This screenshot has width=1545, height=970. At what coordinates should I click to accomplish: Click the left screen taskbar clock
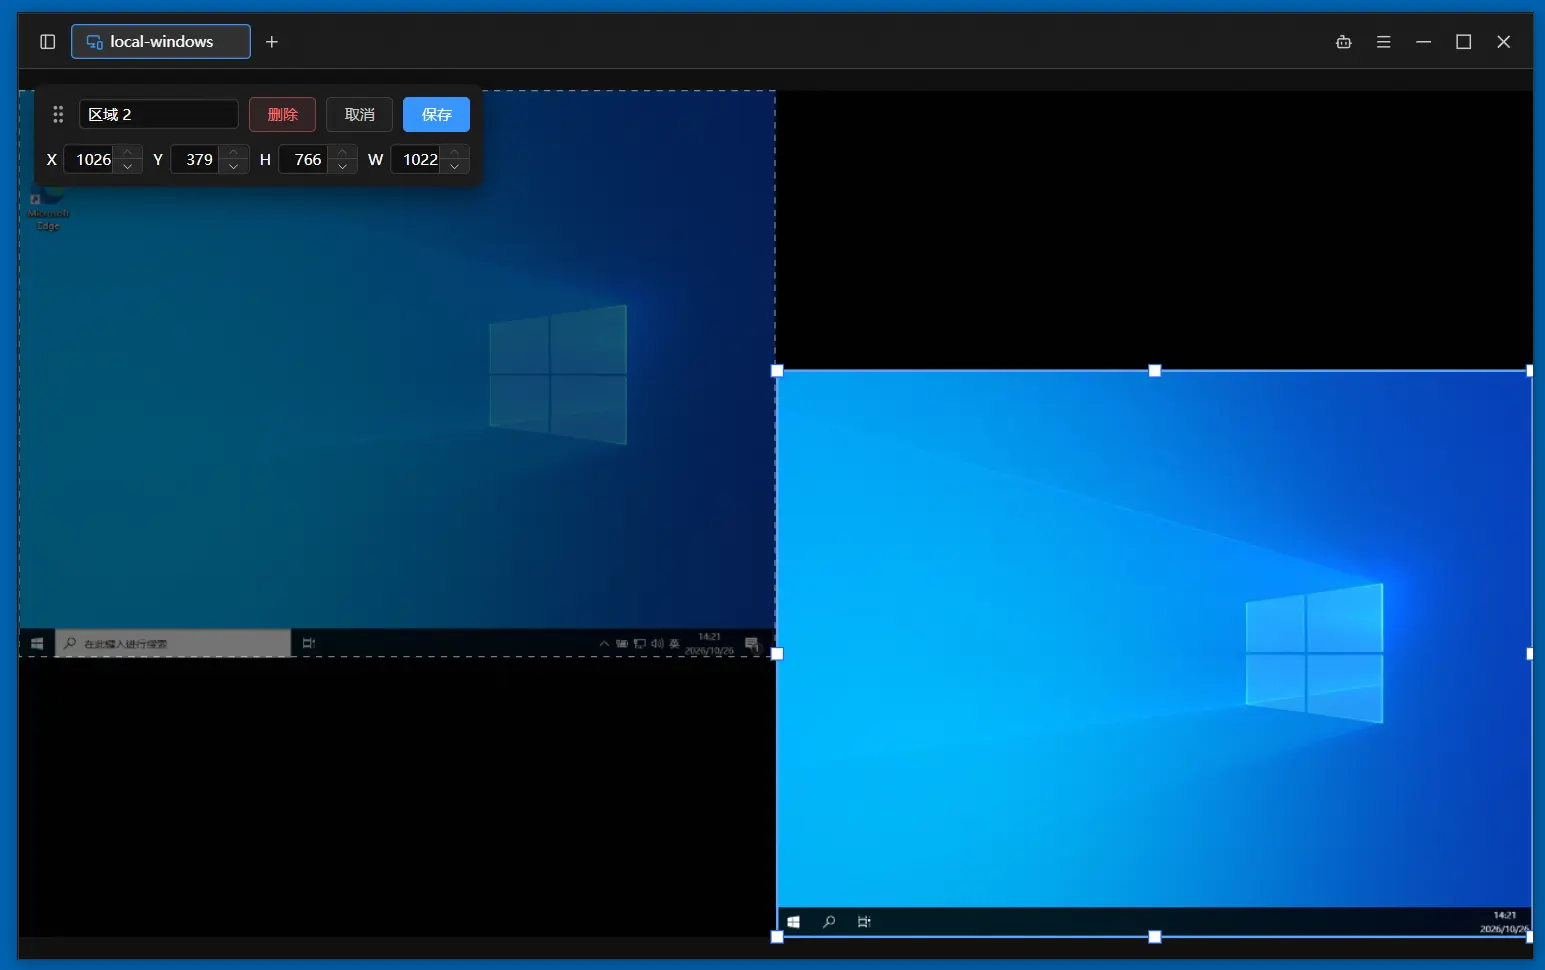[709, 644]
